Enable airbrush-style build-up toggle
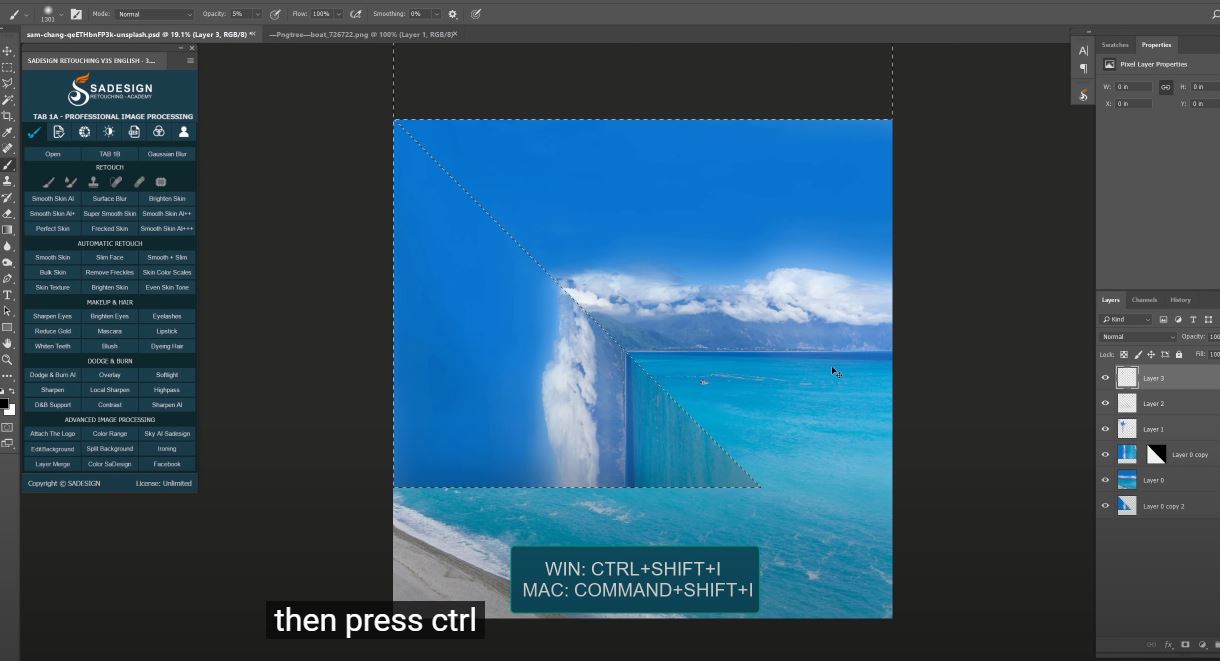 pyautogui.click(x=354, y=14)
